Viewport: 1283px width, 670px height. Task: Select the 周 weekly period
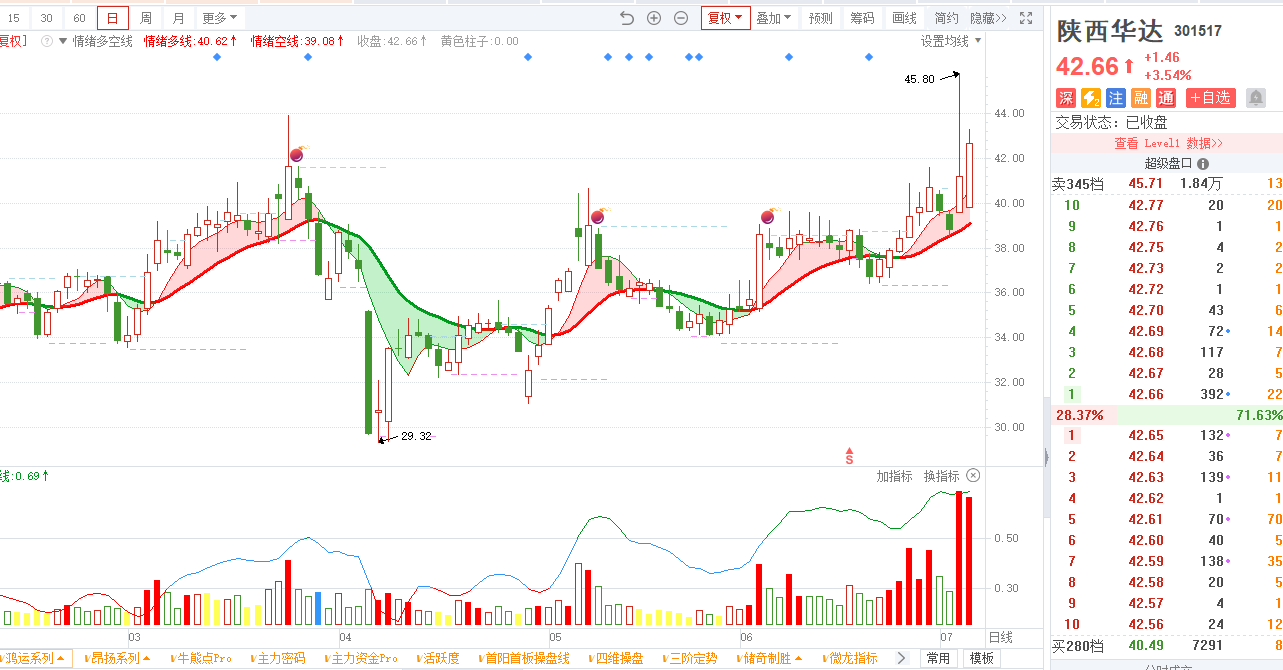pos(146,18)
